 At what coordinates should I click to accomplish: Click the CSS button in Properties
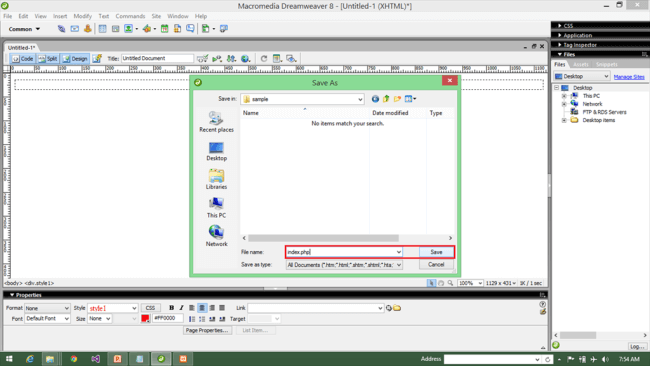[150, 308]
